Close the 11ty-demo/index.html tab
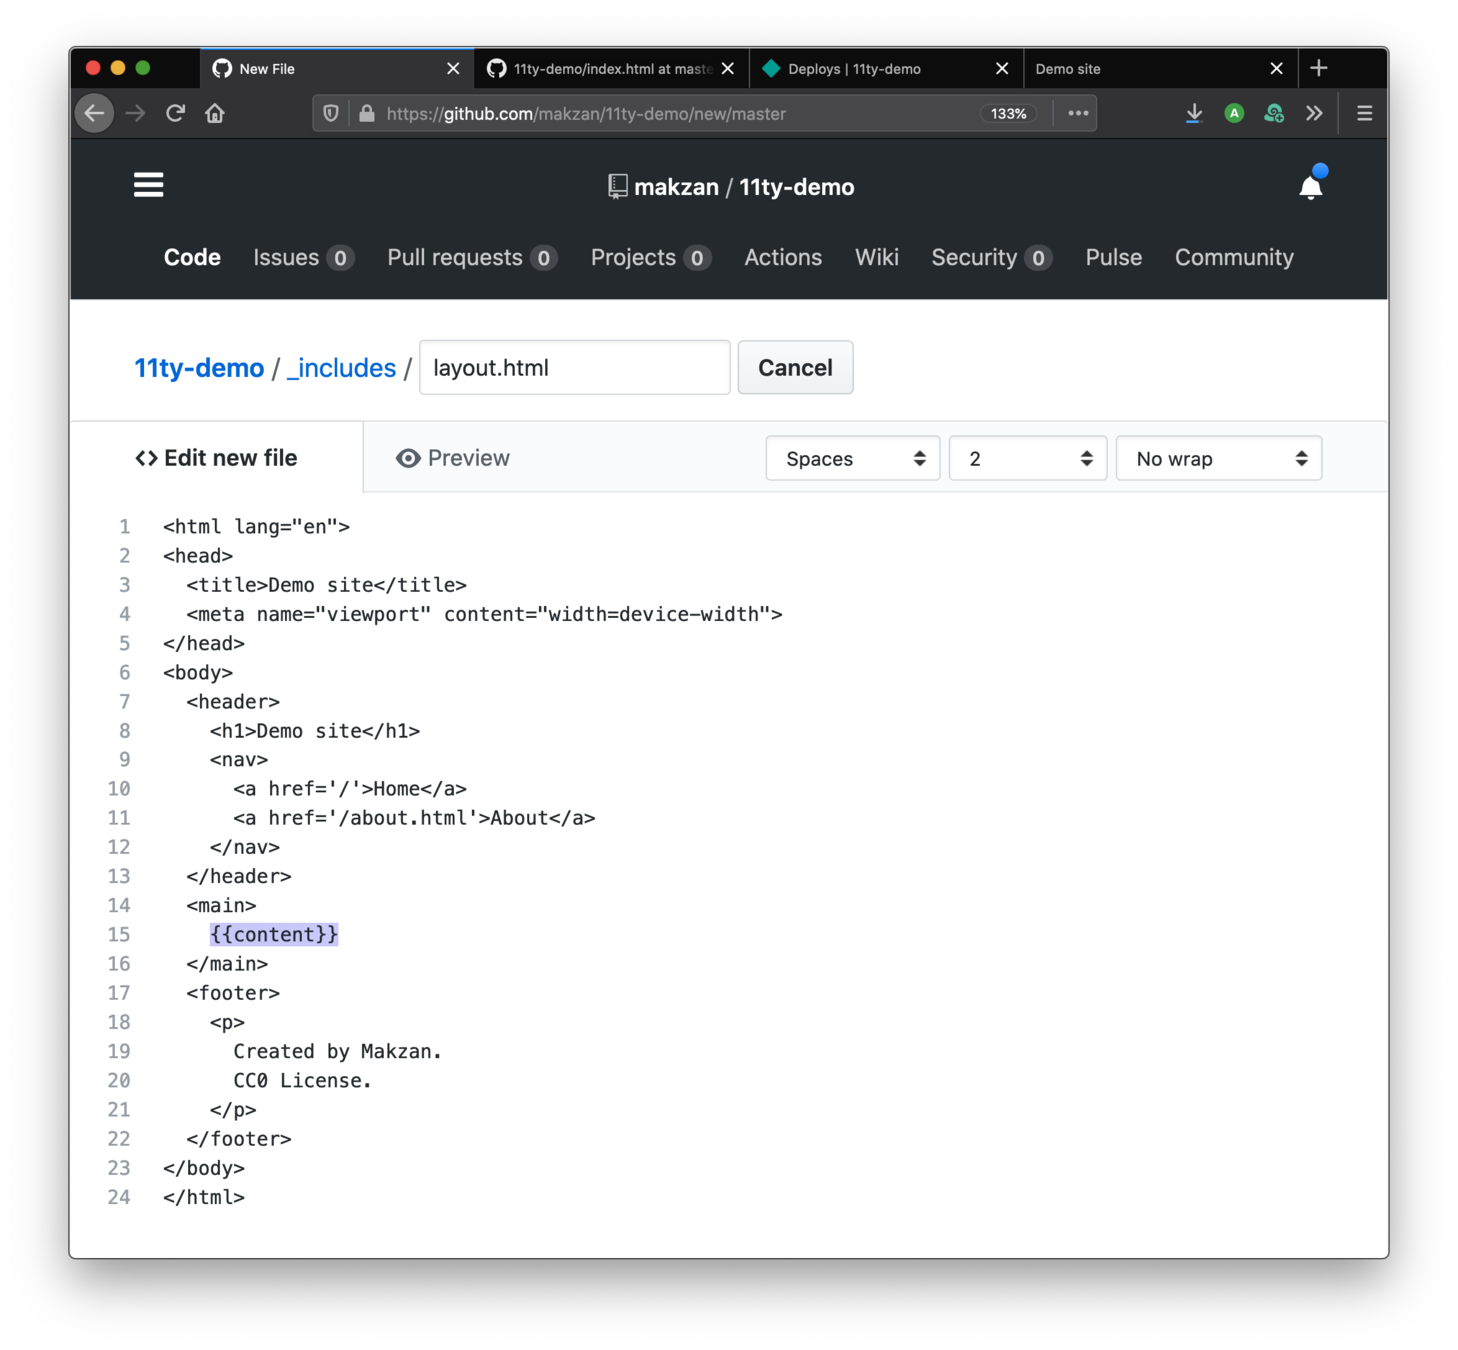The width and height of the screenshot is (1458, 1350). point(728,68)
